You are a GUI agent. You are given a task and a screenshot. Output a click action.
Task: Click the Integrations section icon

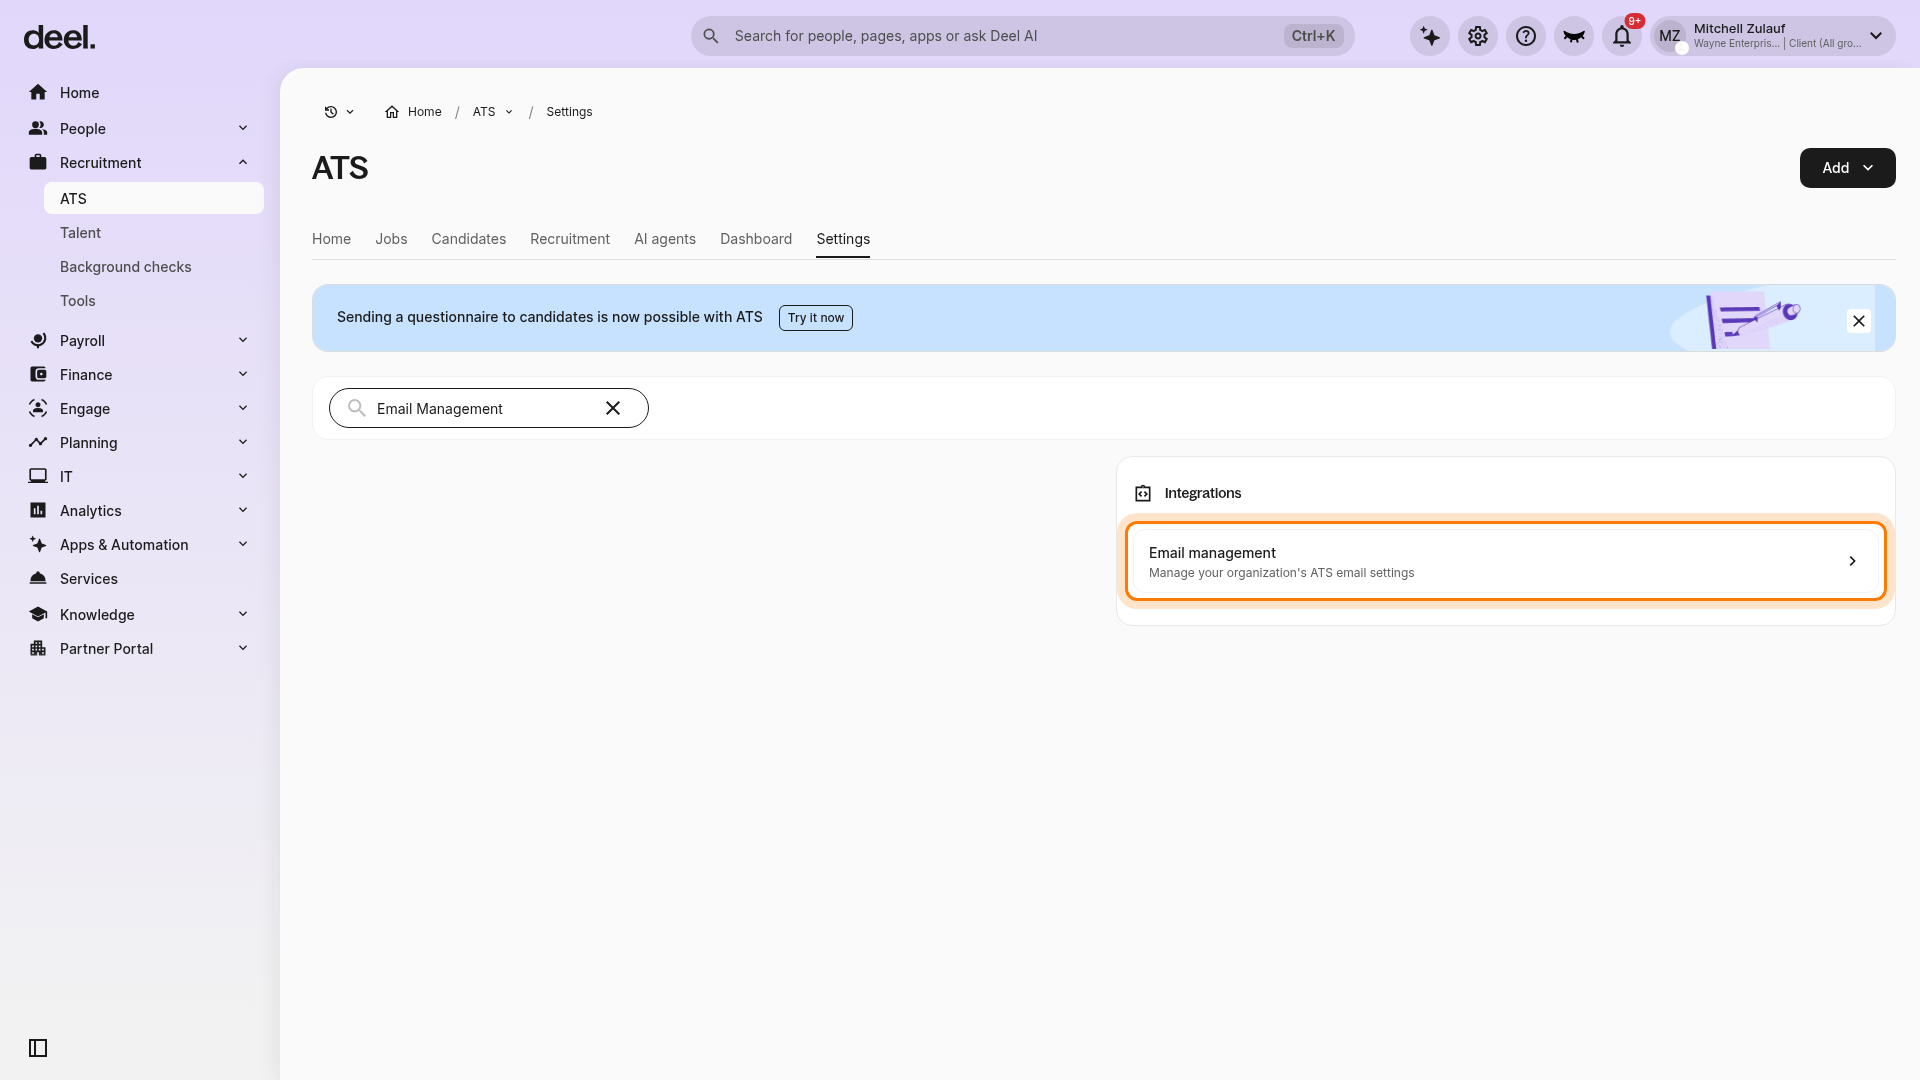1143,494
